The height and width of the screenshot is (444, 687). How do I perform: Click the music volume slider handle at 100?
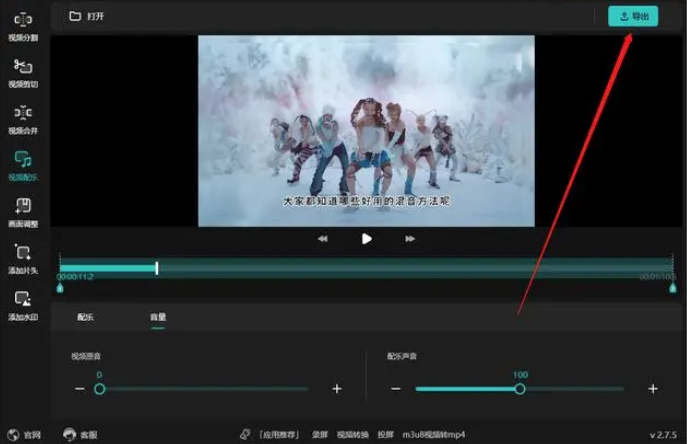pyautogui.click(x=520, y=389)
